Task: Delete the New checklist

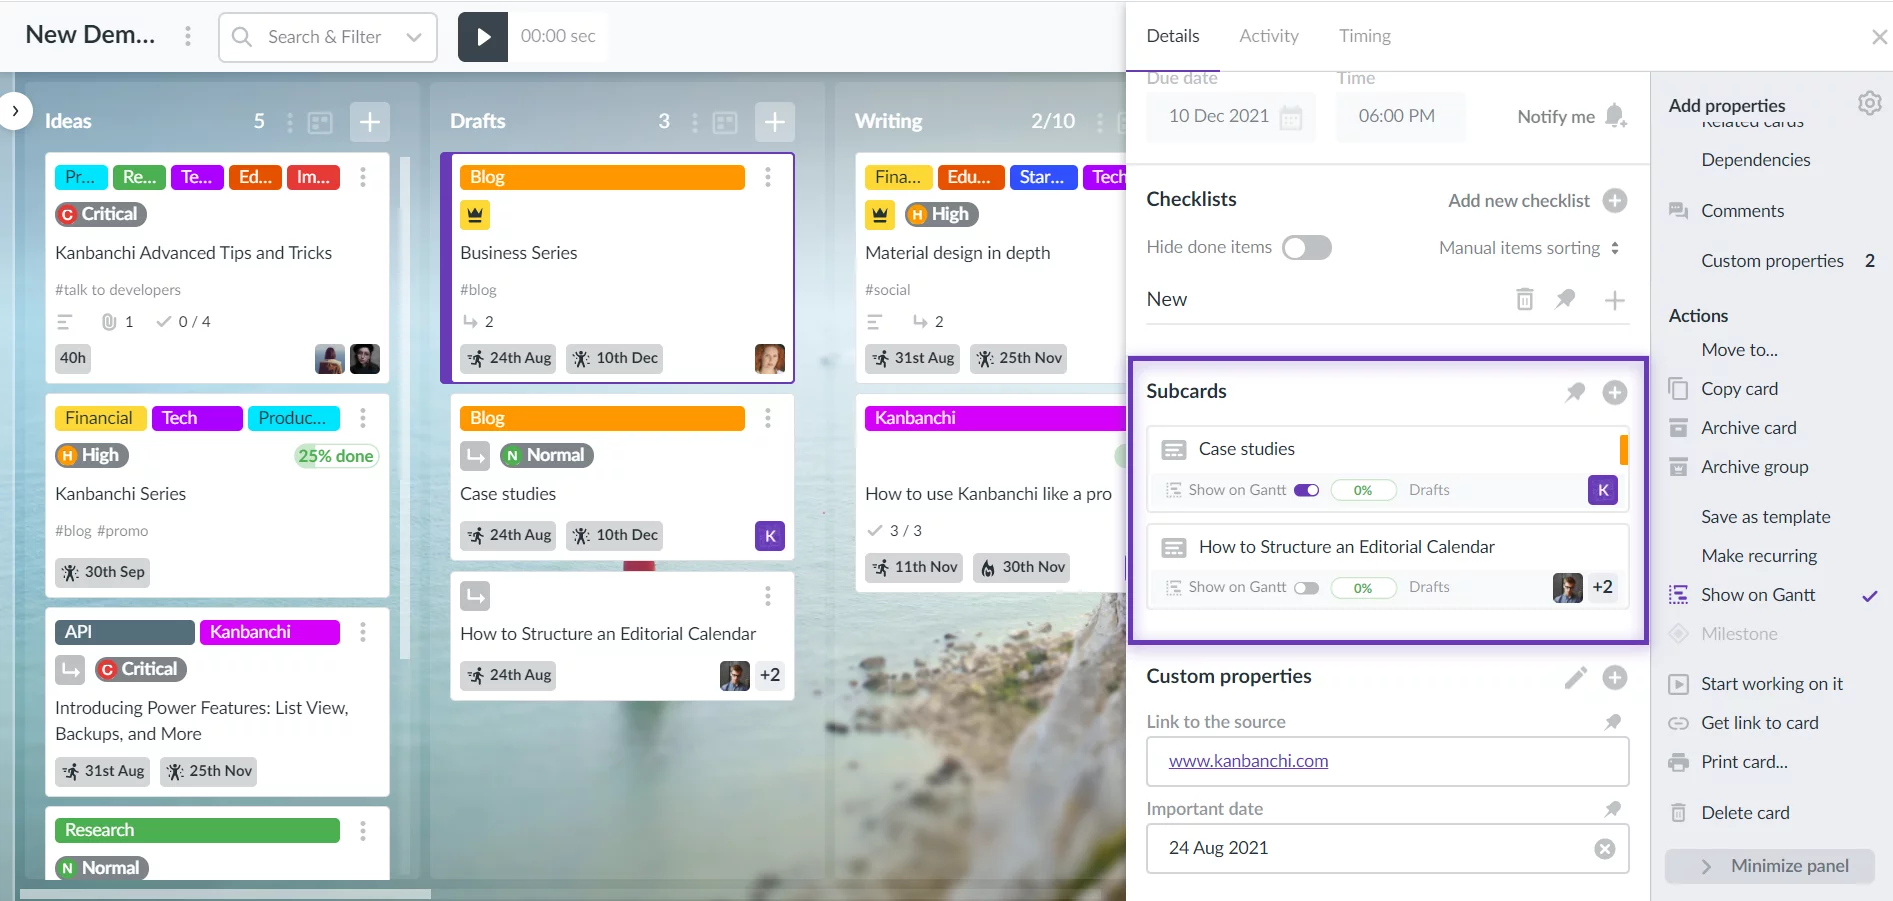Action: point(1525,299)
